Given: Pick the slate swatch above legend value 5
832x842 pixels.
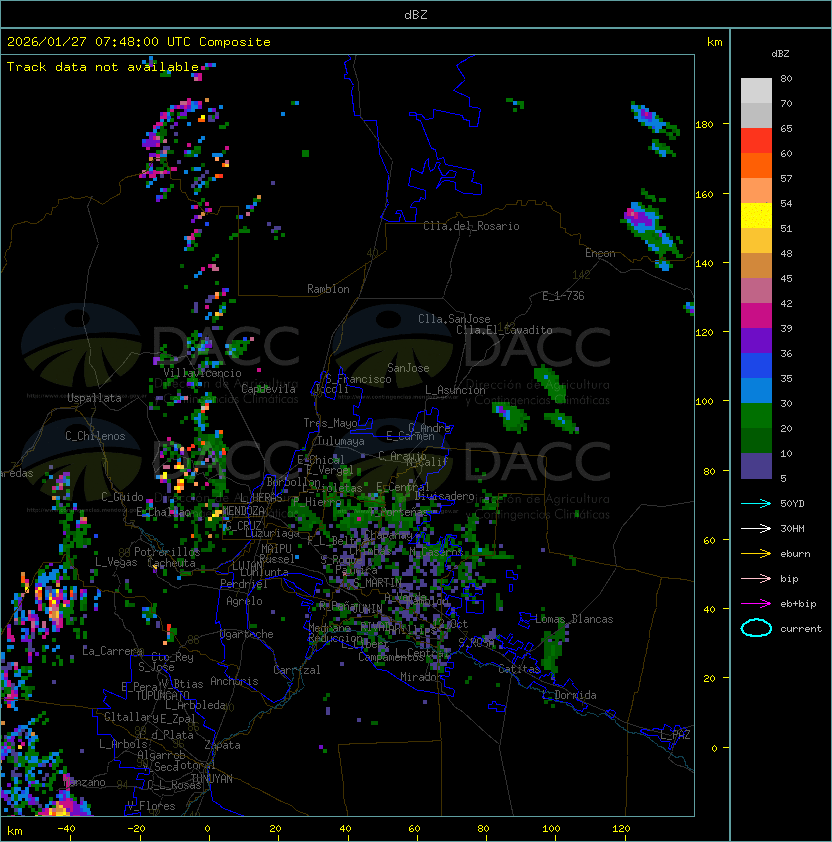Looking at the screenshot, I should [x=756, y=466].
